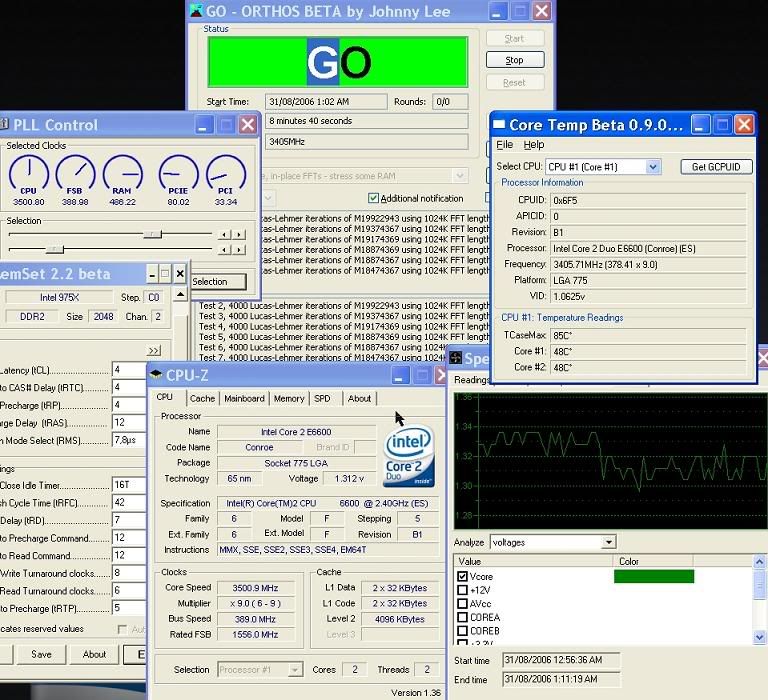768x700 pixels.
Task: Toggle the Additional notification checkbox
Action: (373, 198)
